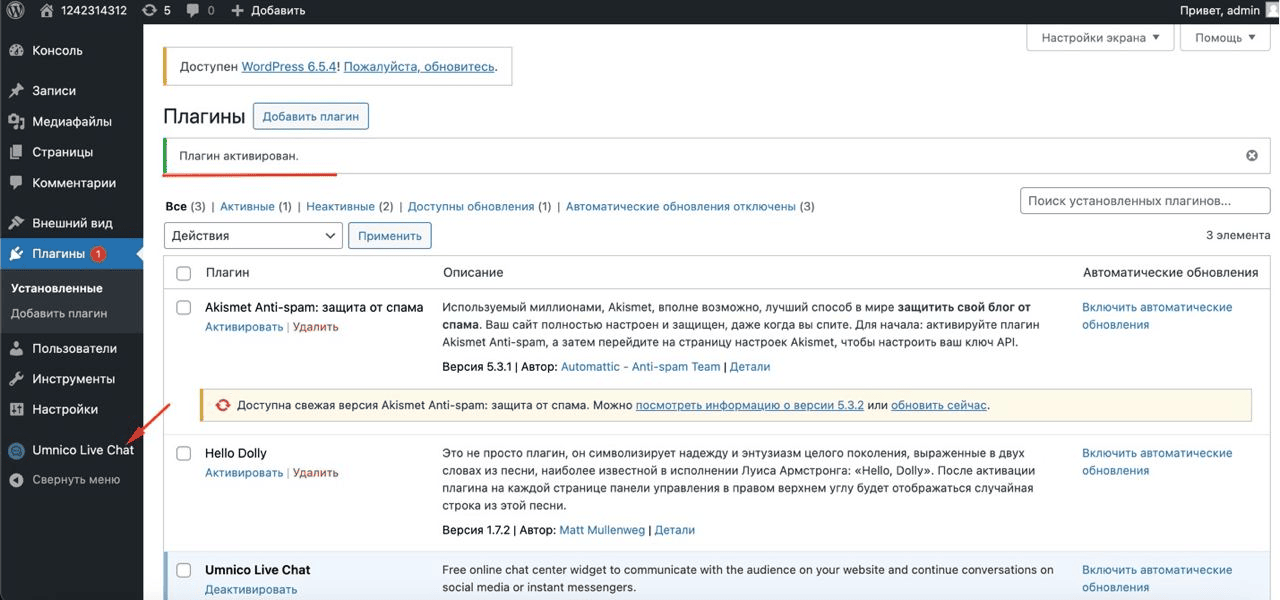Open the Media files section

(71, 122)
